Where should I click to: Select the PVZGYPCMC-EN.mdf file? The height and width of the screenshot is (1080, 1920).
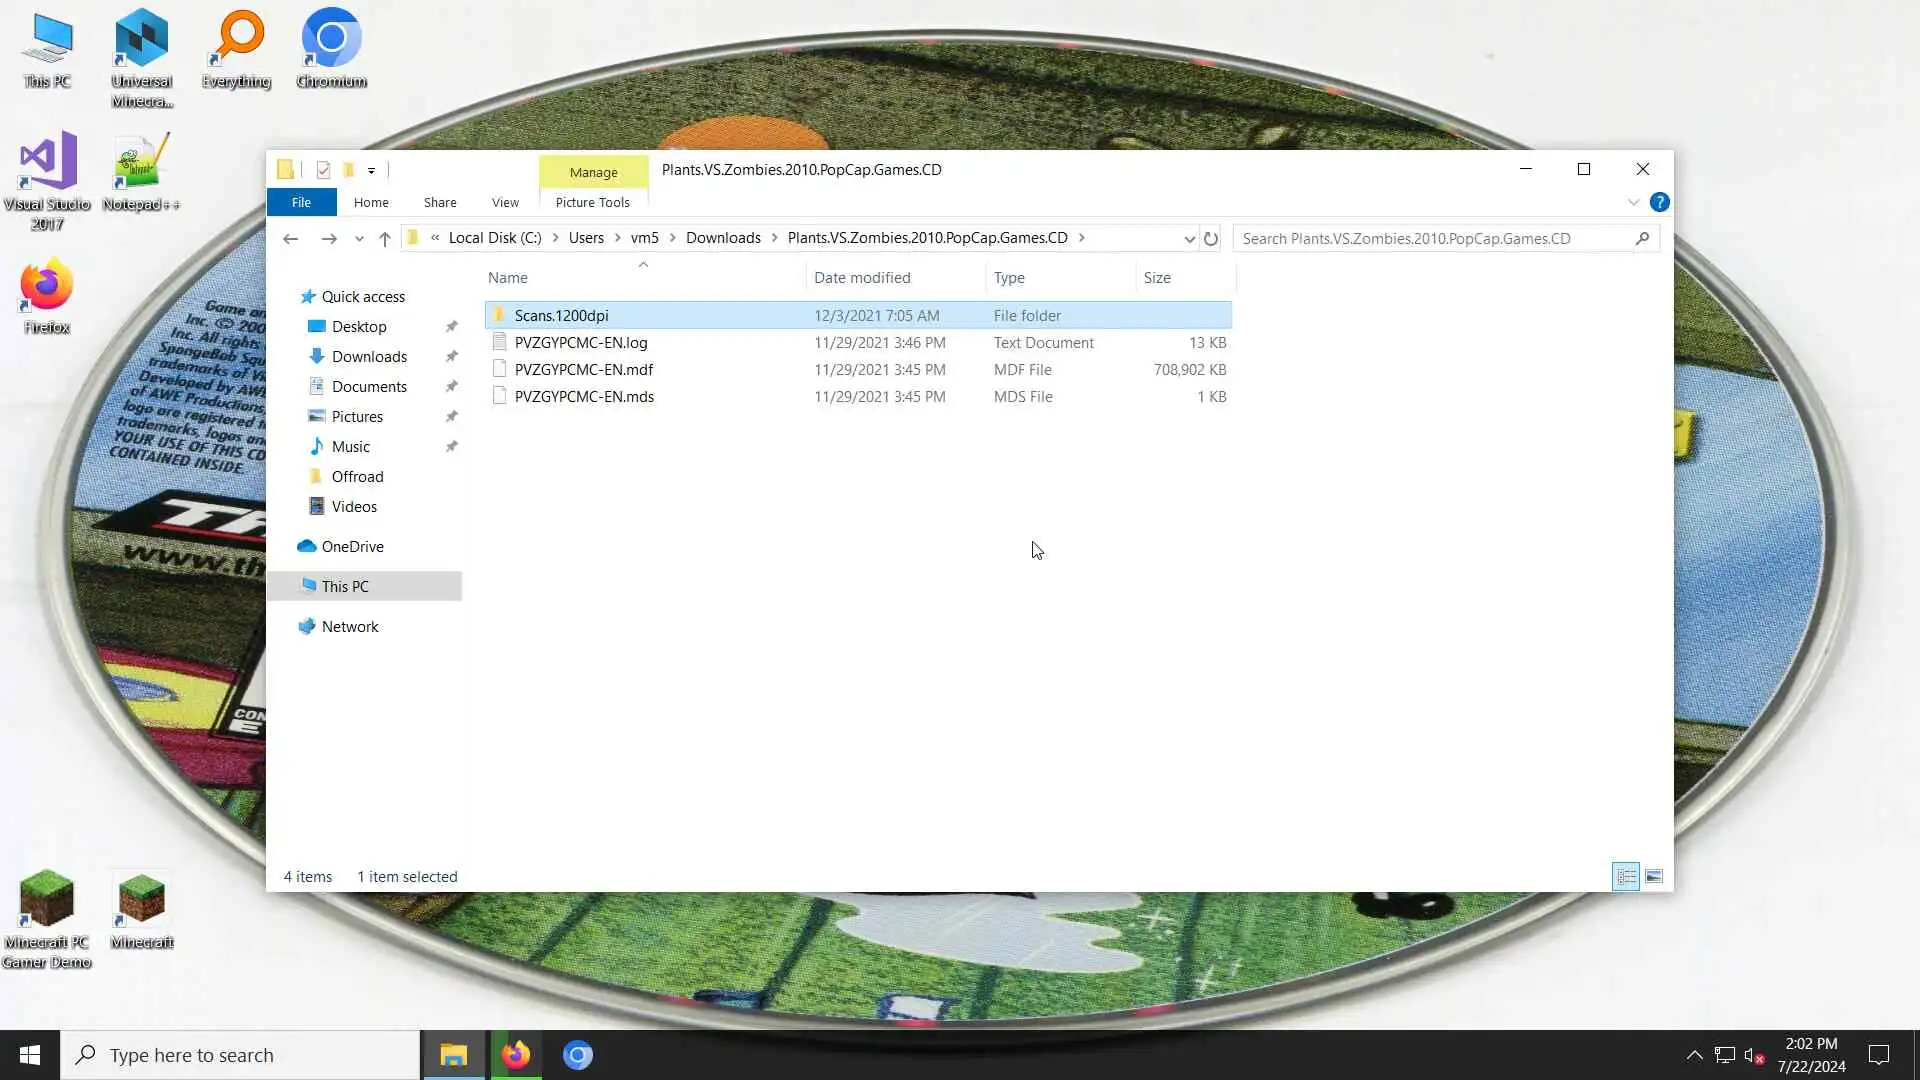click(583, 370)
